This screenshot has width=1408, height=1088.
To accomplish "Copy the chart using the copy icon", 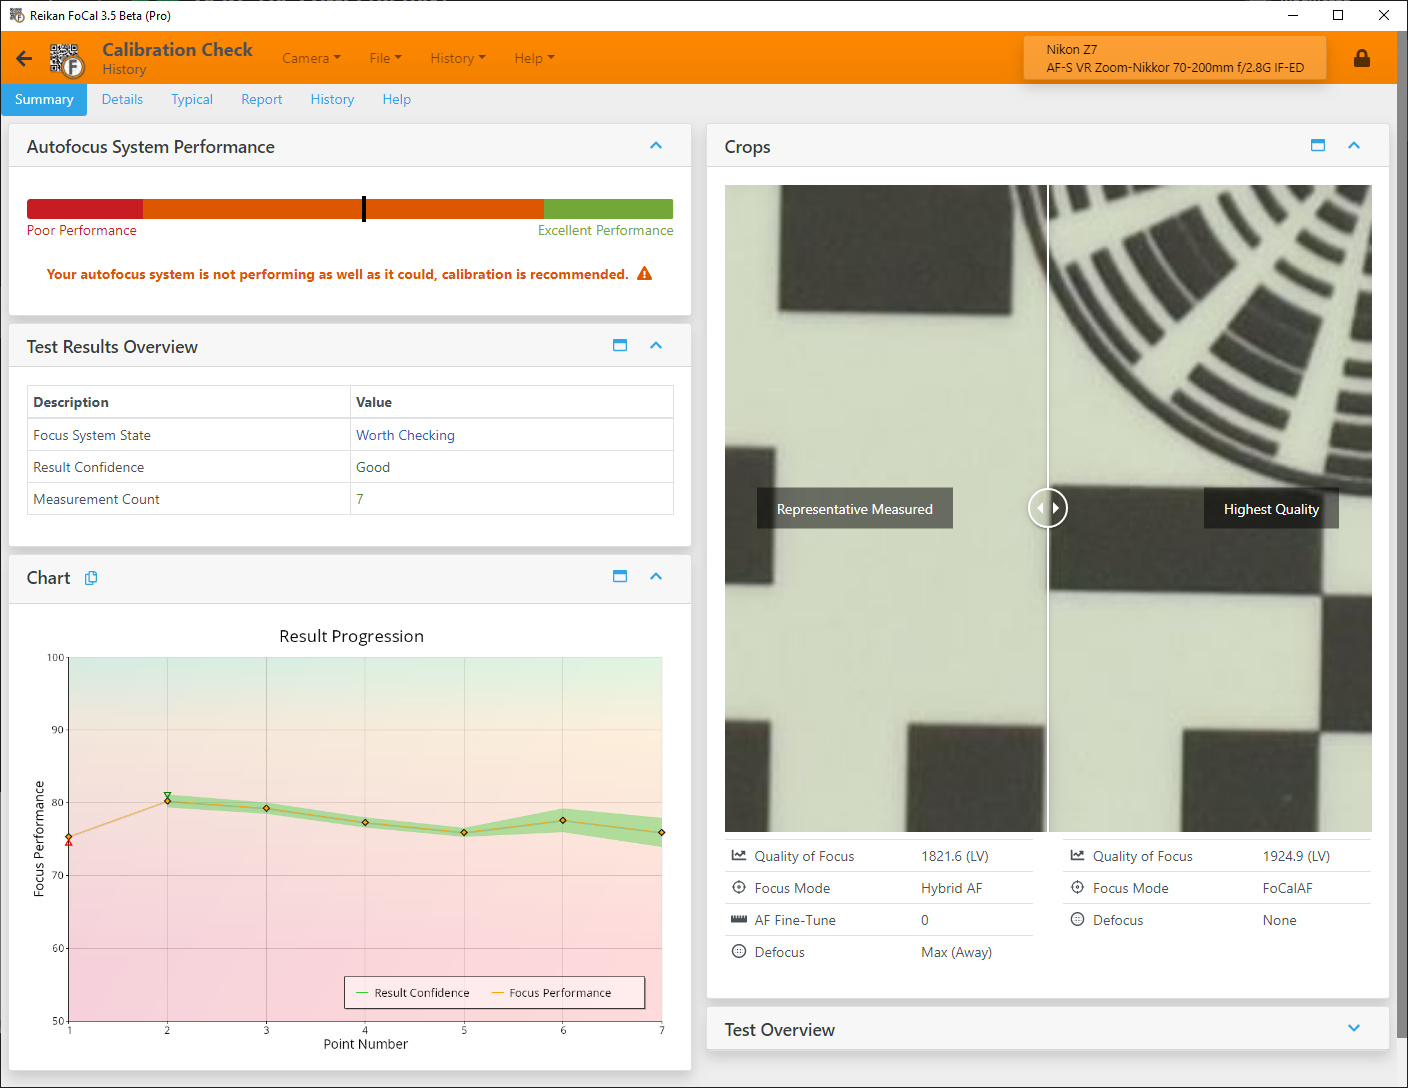I will tap(91, 578).
